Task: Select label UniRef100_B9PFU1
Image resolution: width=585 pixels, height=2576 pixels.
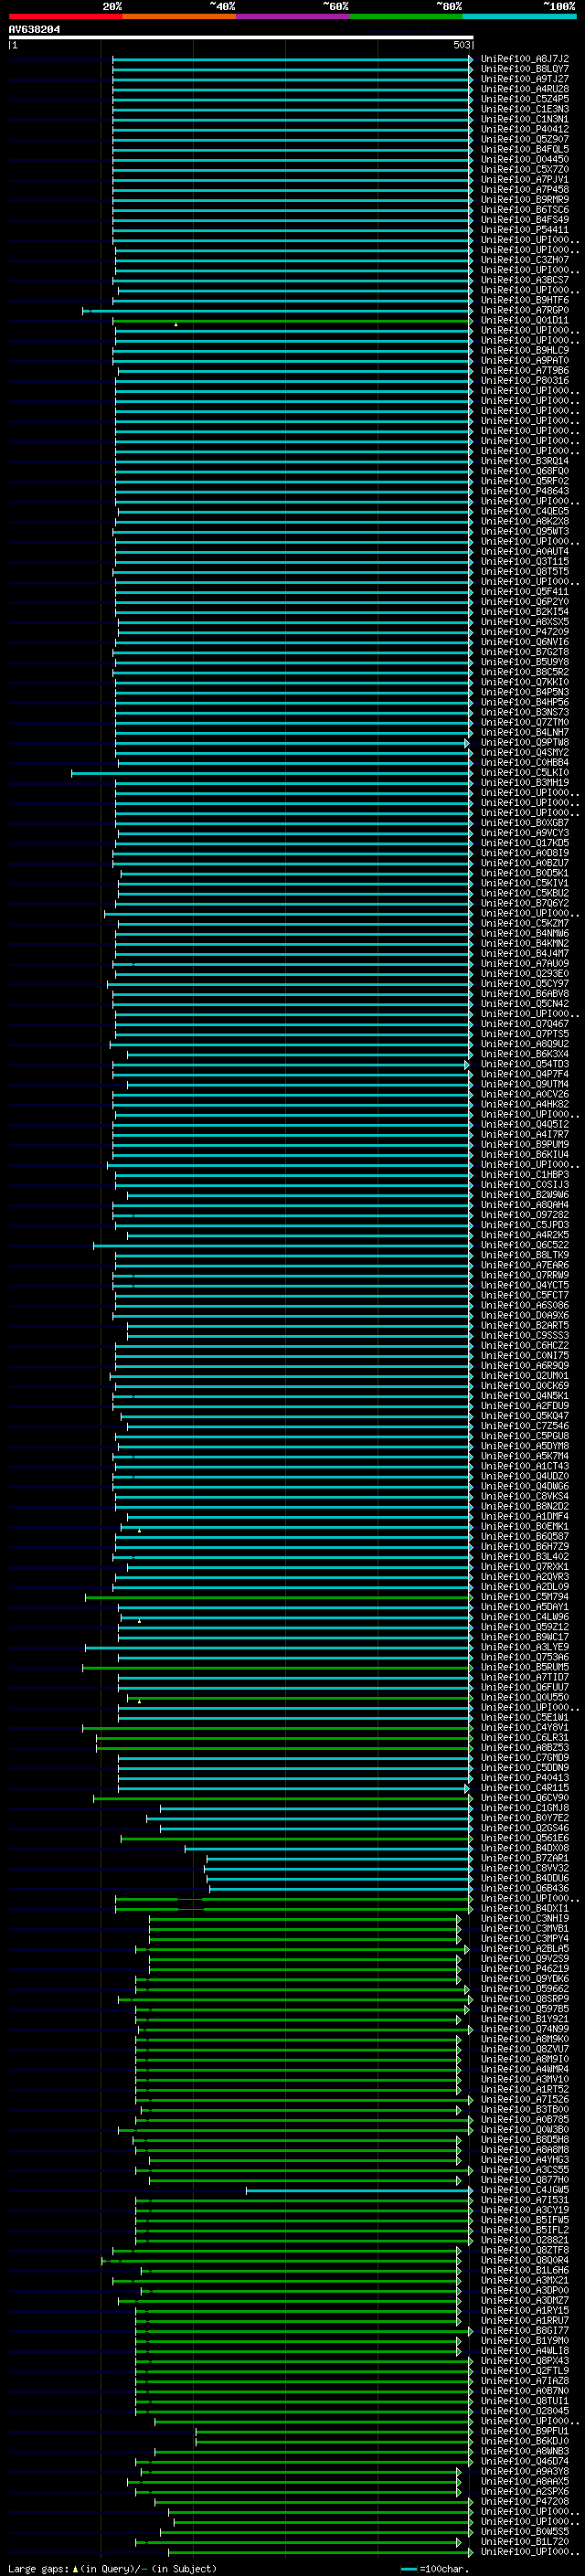Action: click(525, 2432)
